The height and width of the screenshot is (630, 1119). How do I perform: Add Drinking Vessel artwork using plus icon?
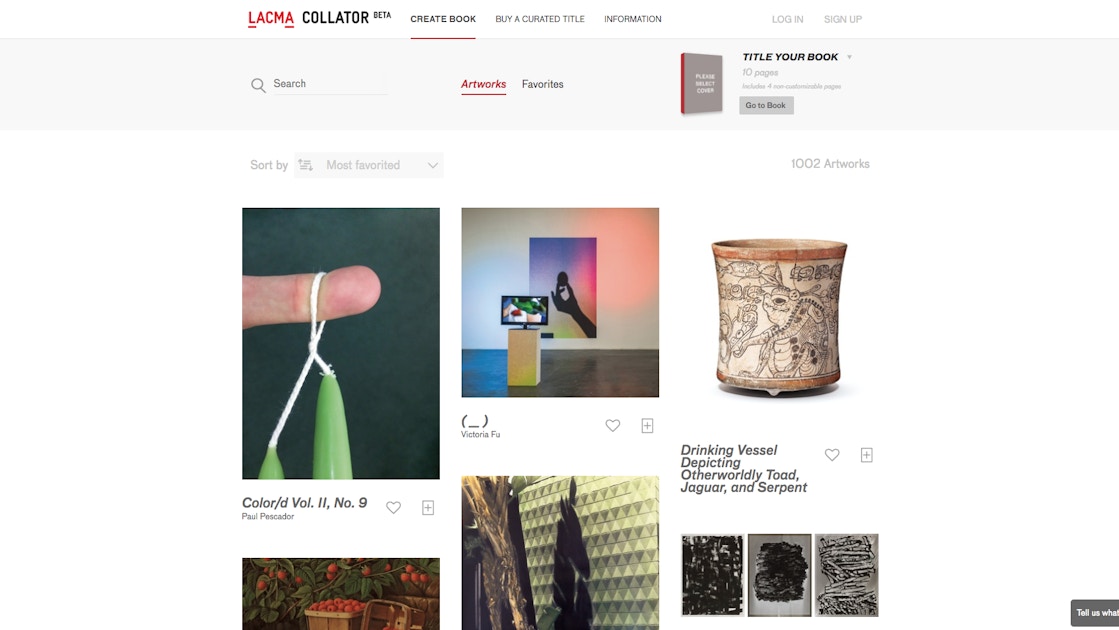(866, 454)
